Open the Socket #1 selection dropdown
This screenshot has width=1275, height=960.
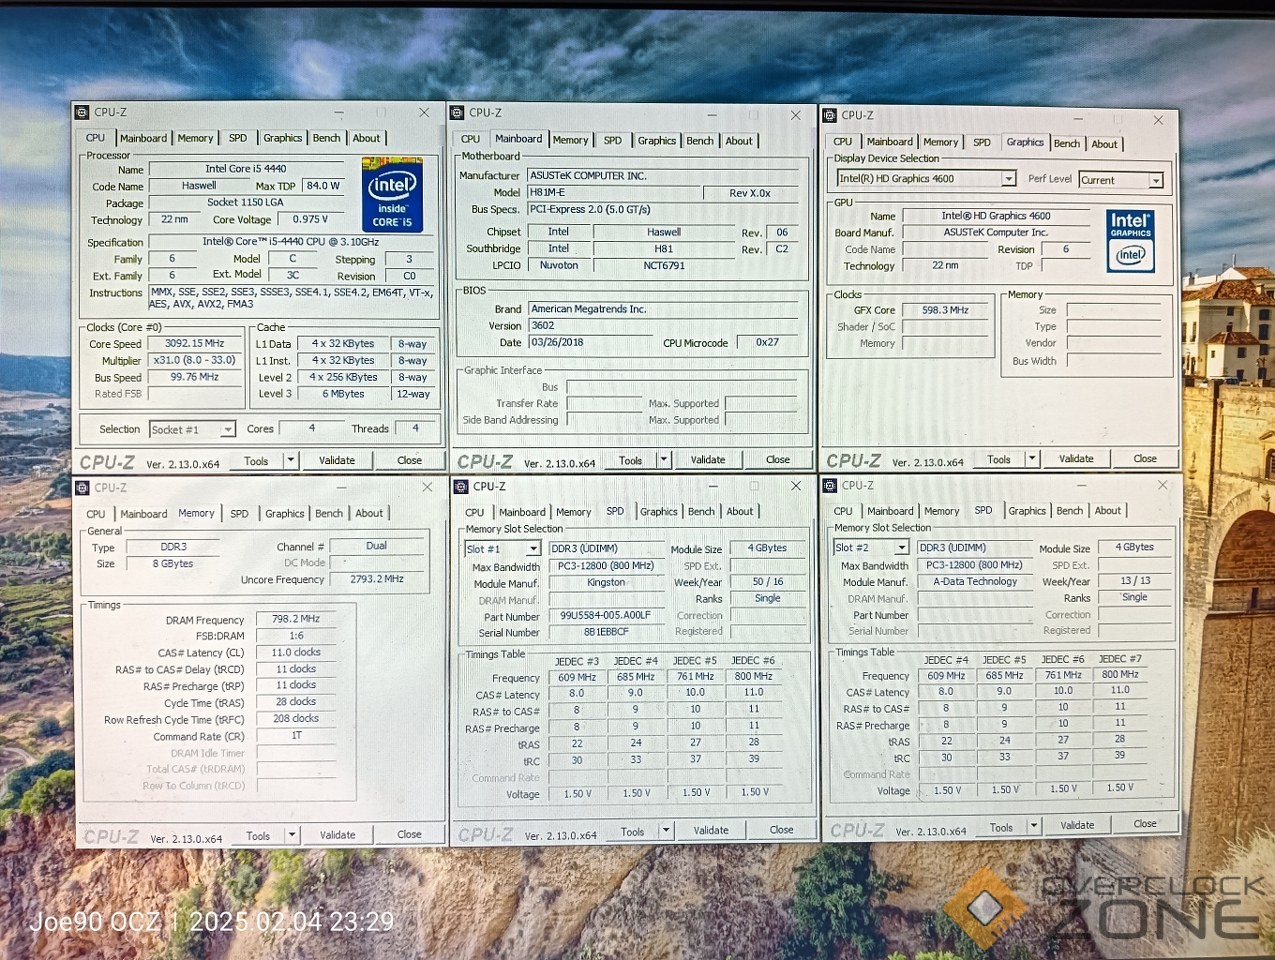228,430
